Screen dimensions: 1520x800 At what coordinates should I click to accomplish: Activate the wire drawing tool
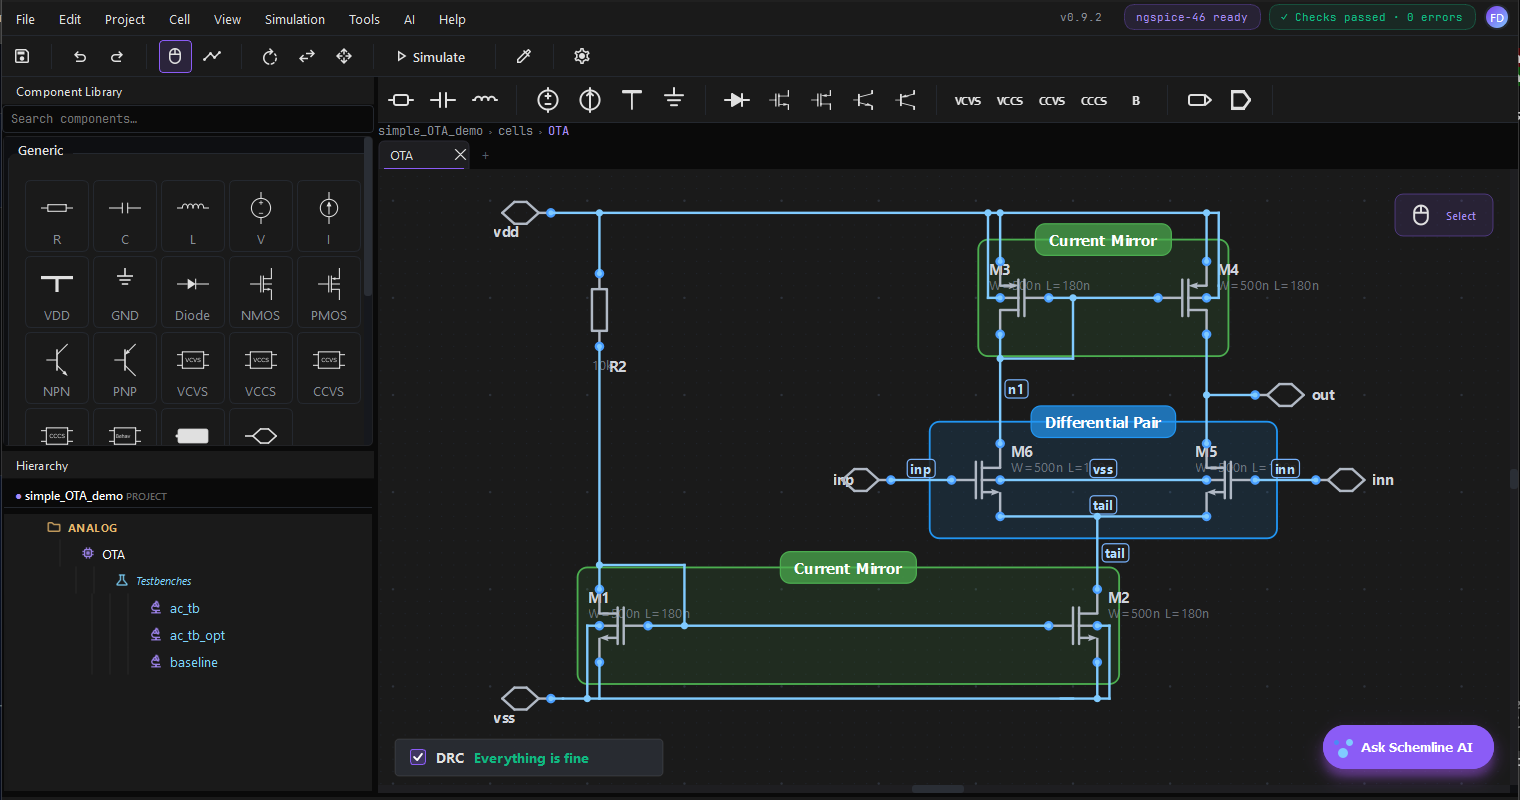click(x=212, y=57)
